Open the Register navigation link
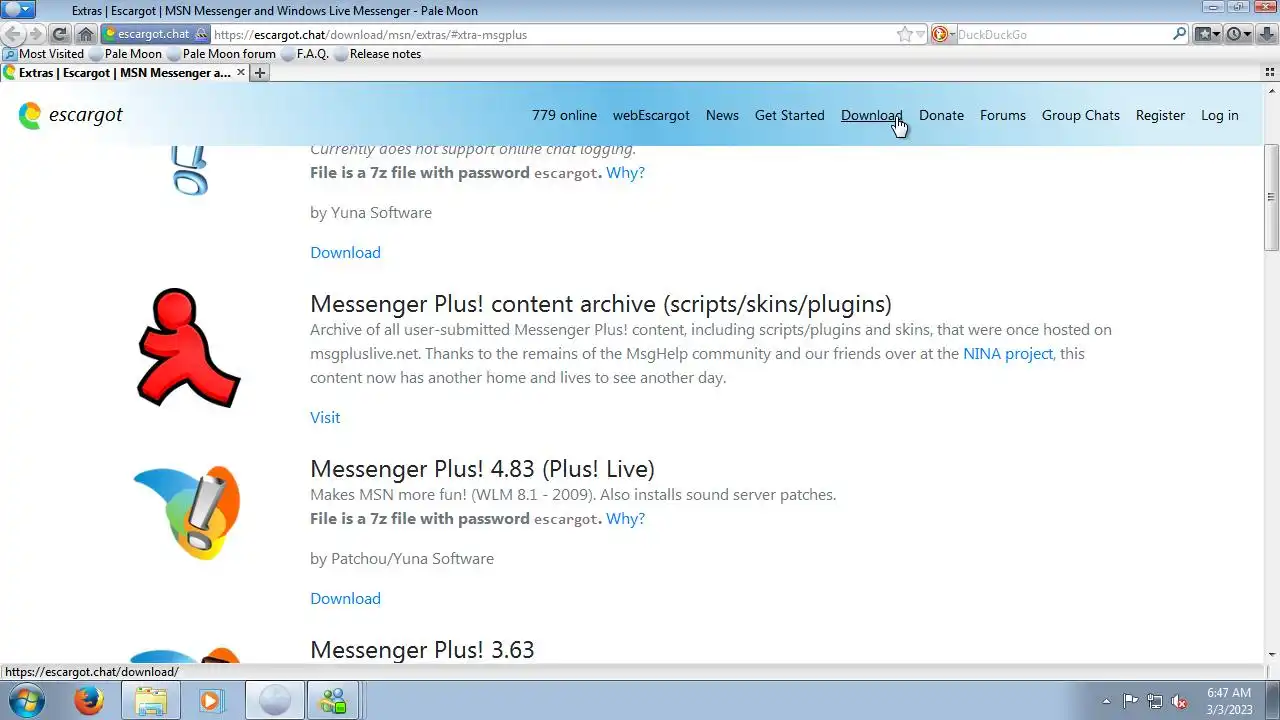 click(1160, 115)
